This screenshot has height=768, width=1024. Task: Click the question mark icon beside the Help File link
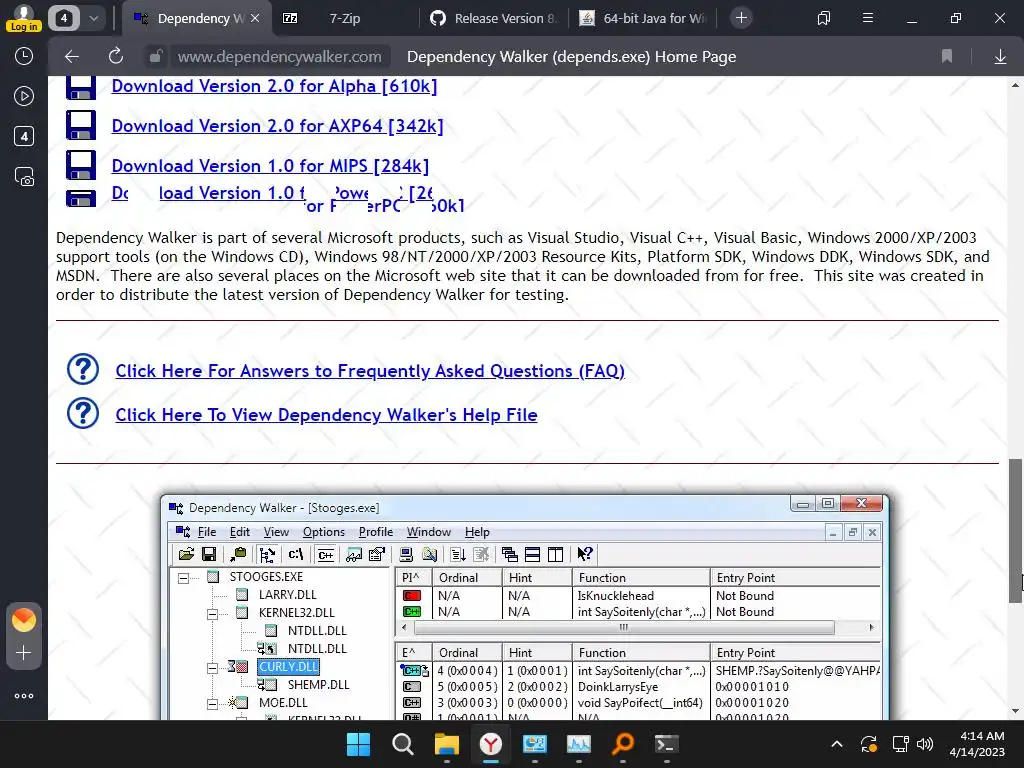pos(83,413)
